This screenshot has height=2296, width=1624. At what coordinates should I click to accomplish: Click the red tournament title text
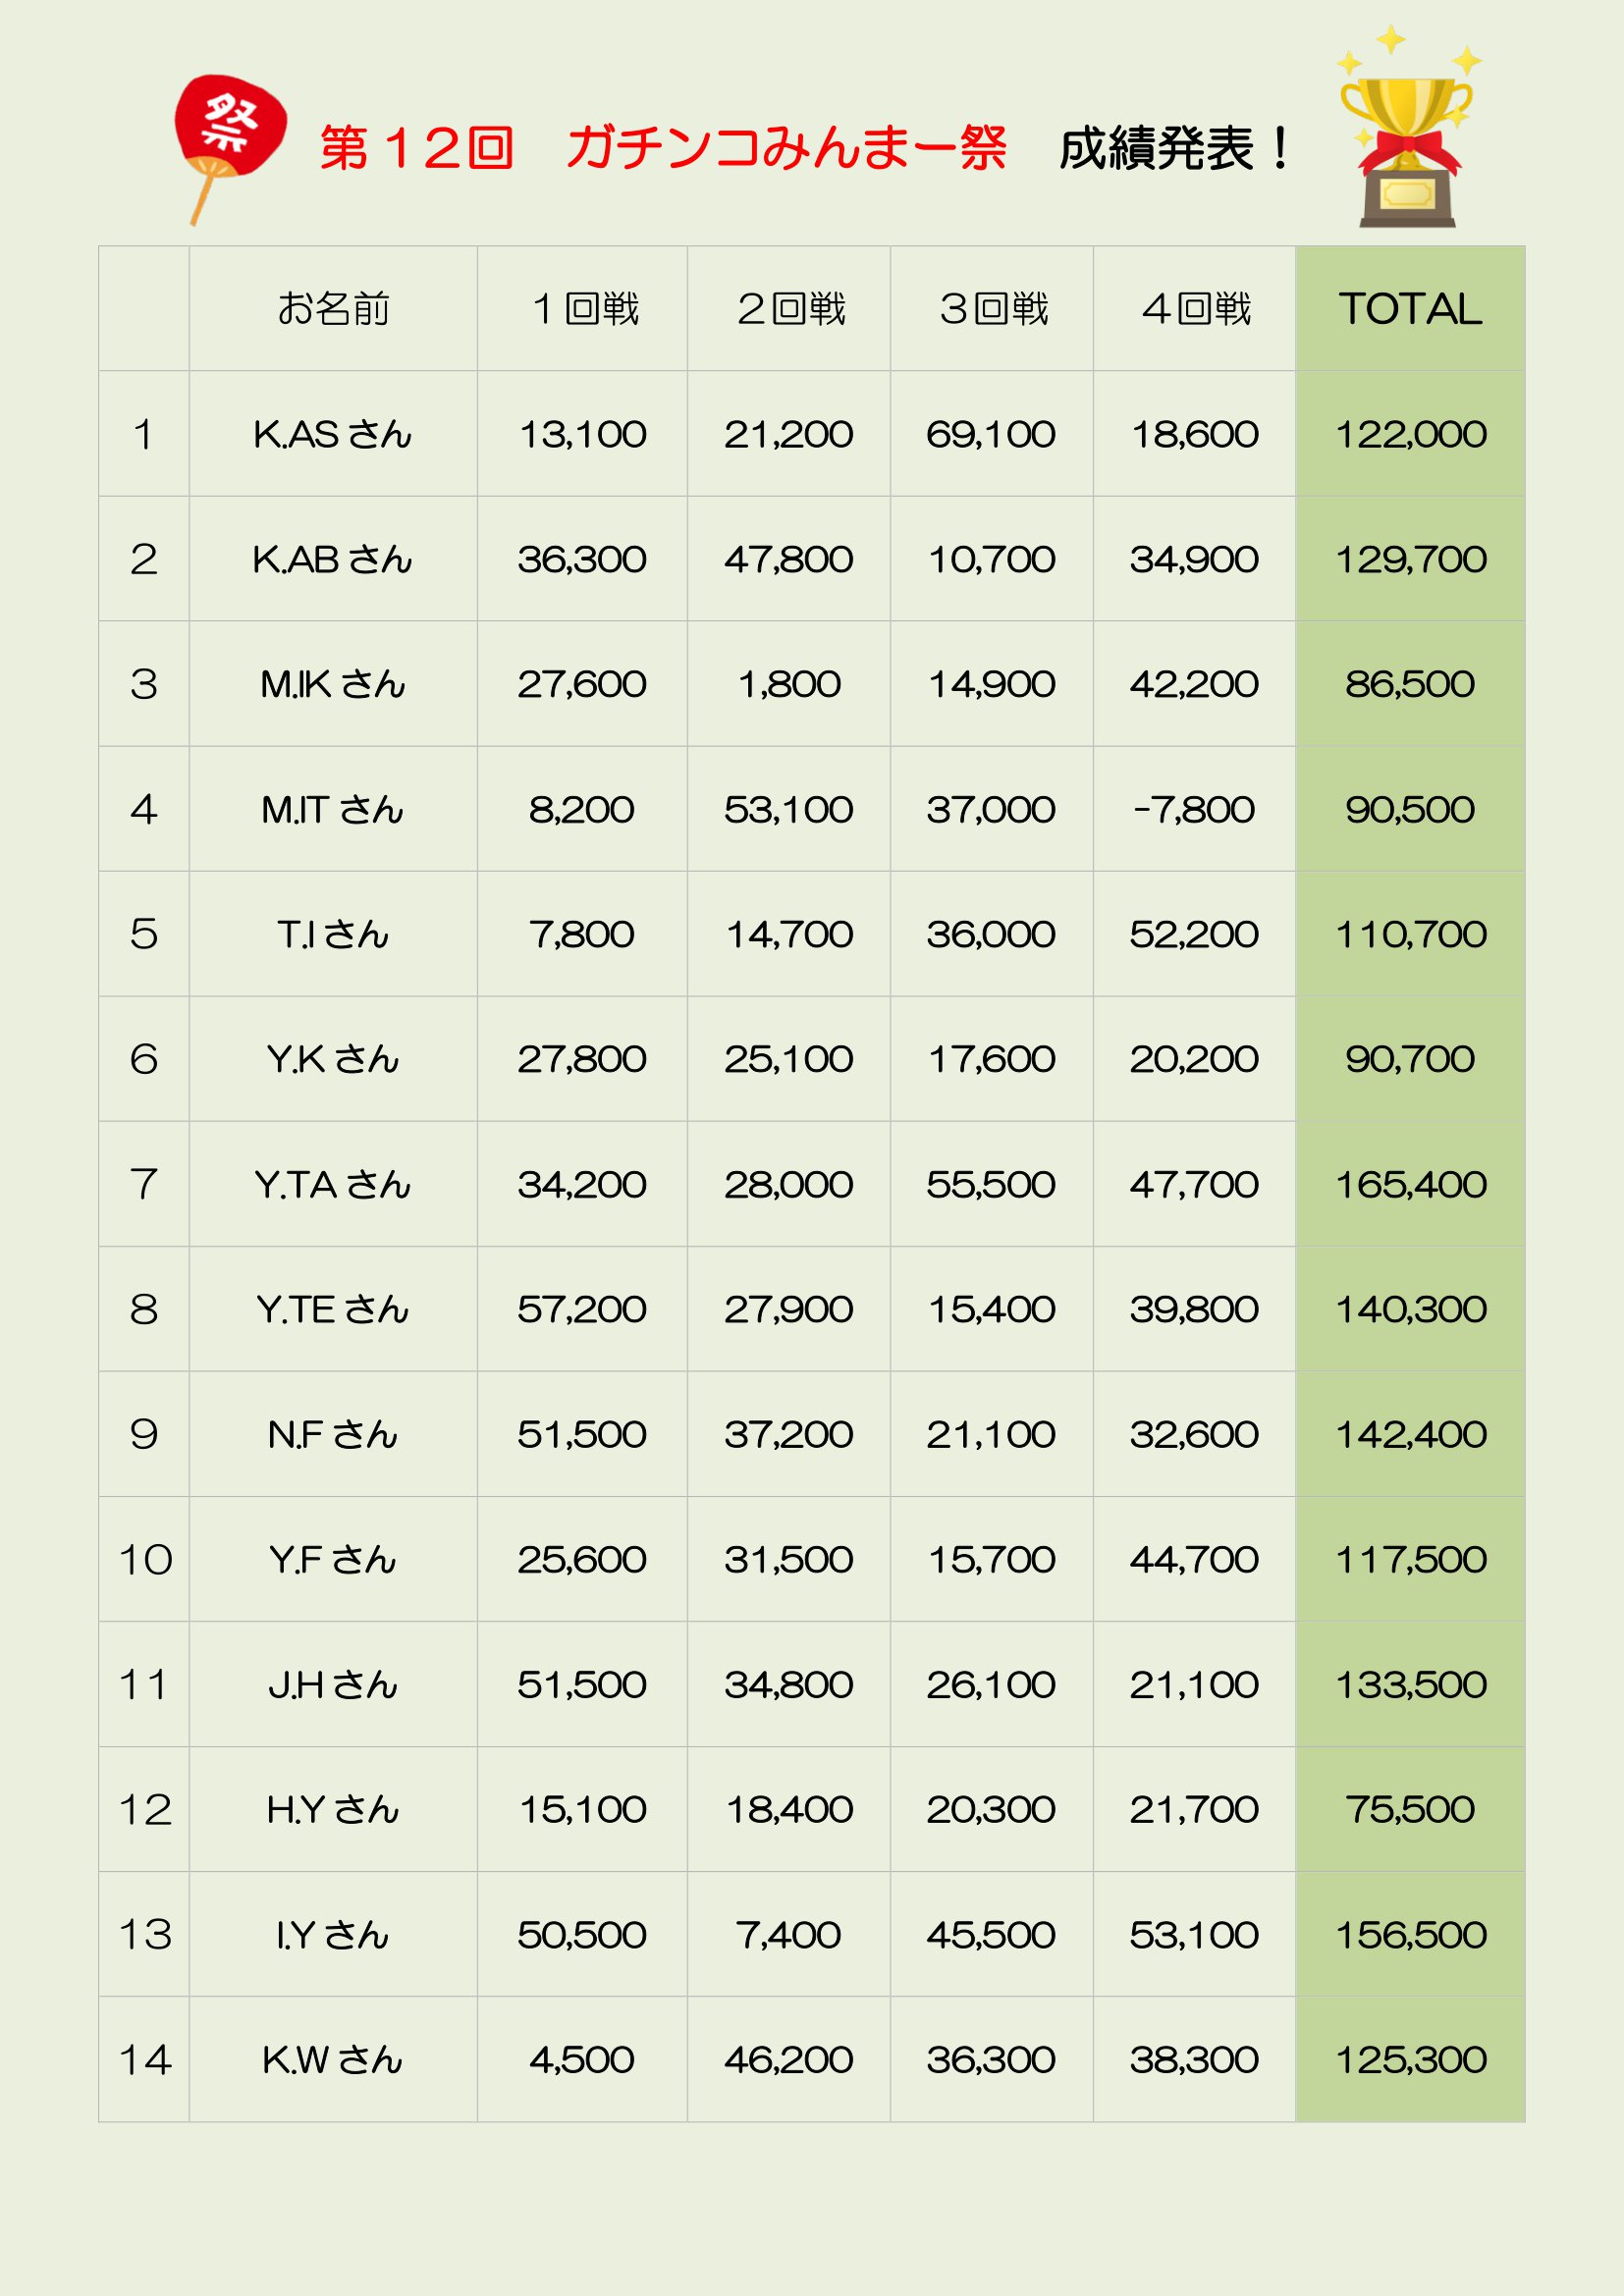(x=662, y=148)
